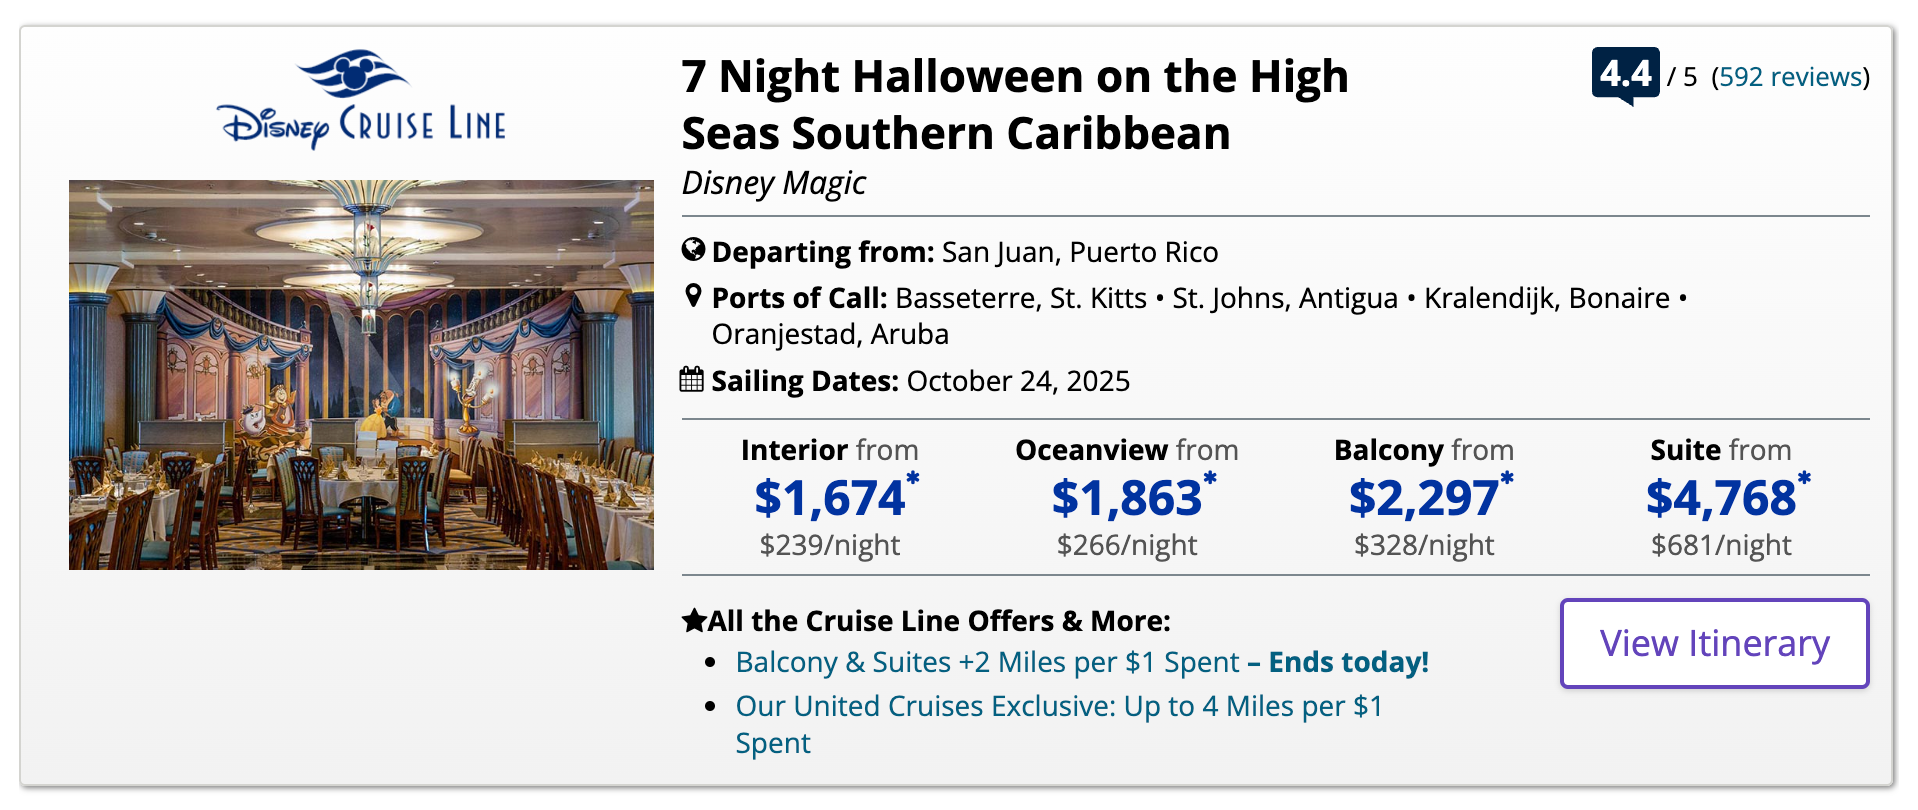Open the United Cruises Exclusive 4 Miles offer
The height and width of the screenshot is (810, 1918).
pyautogui.click(x=1058, y=706)
